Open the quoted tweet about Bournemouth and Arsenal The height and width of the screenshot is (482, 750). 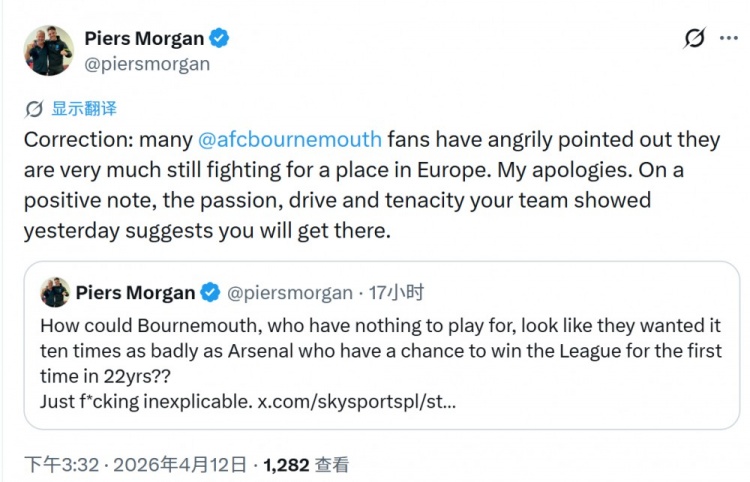point(390,350)
